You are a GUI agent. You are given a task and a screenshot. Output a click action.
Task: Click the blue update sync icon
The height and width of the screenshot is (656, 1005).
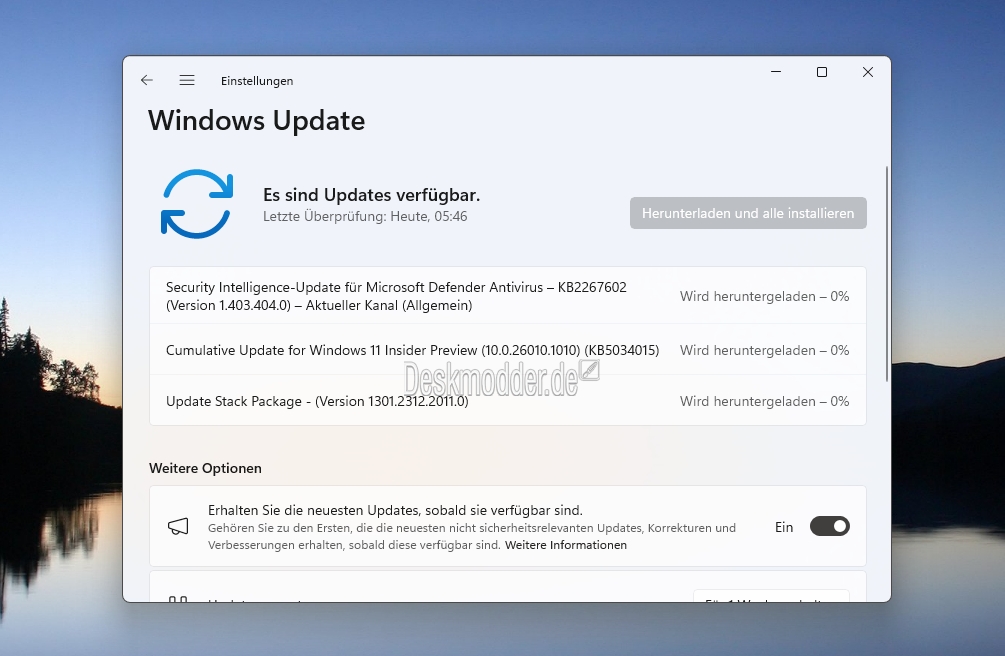pyautogui.click(x=197, y=204)
